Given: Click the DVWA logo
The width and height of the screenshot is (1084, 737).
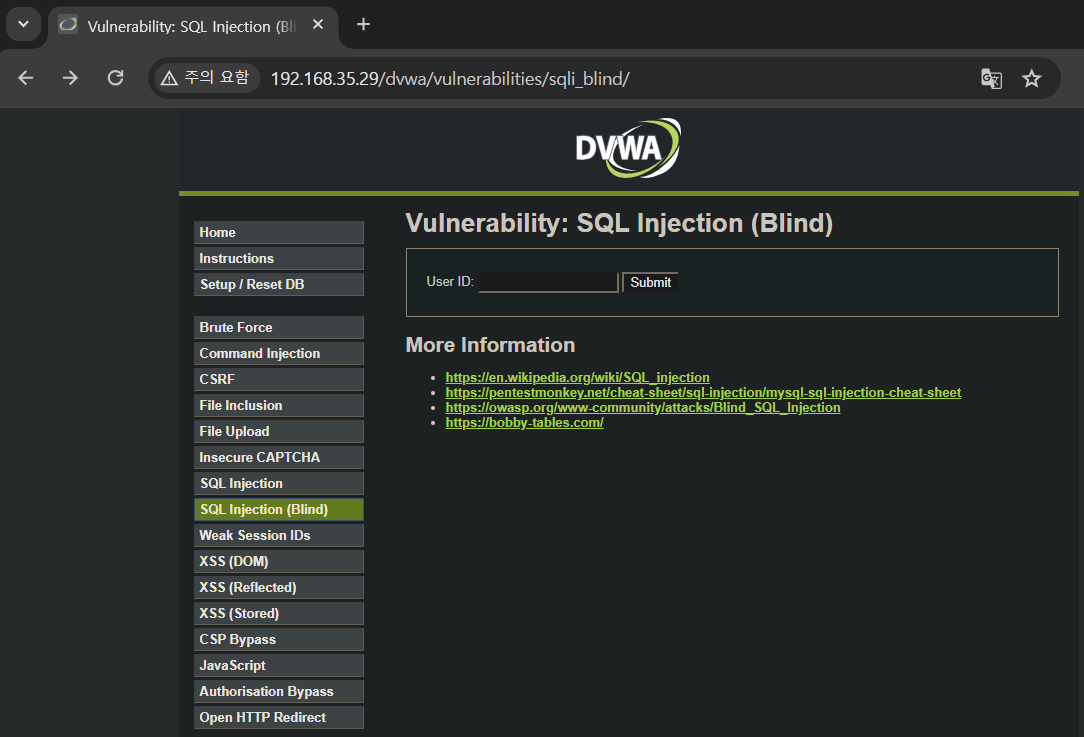Looking at the screenshot, I should 628,148.
